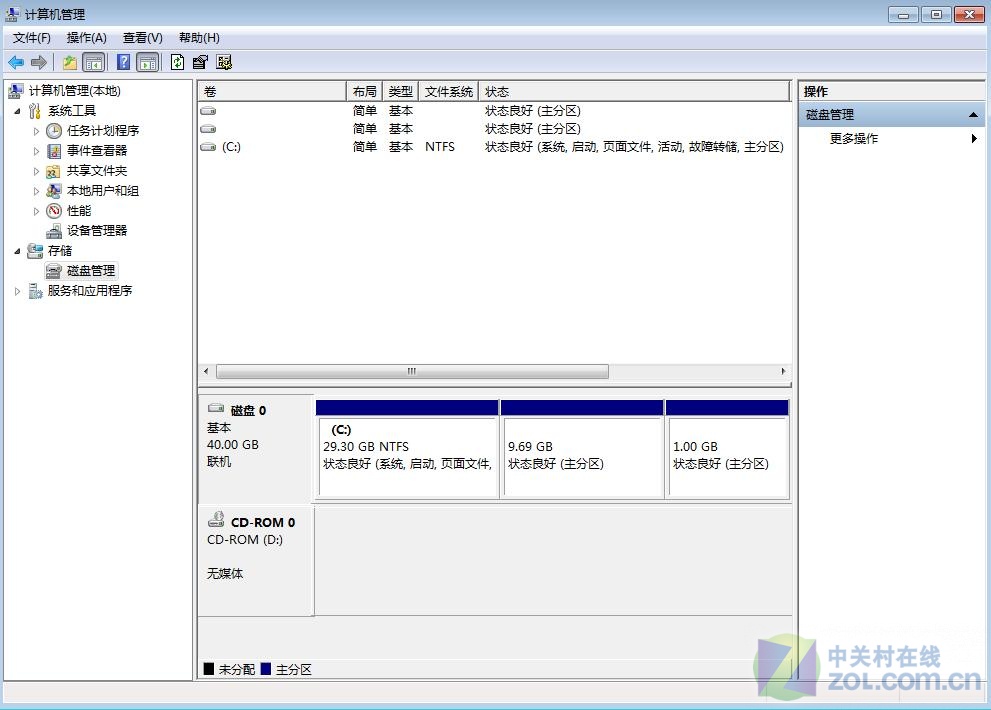Click the folder toolbar icon
Viewport: 991px width, 710px height.
69,61
